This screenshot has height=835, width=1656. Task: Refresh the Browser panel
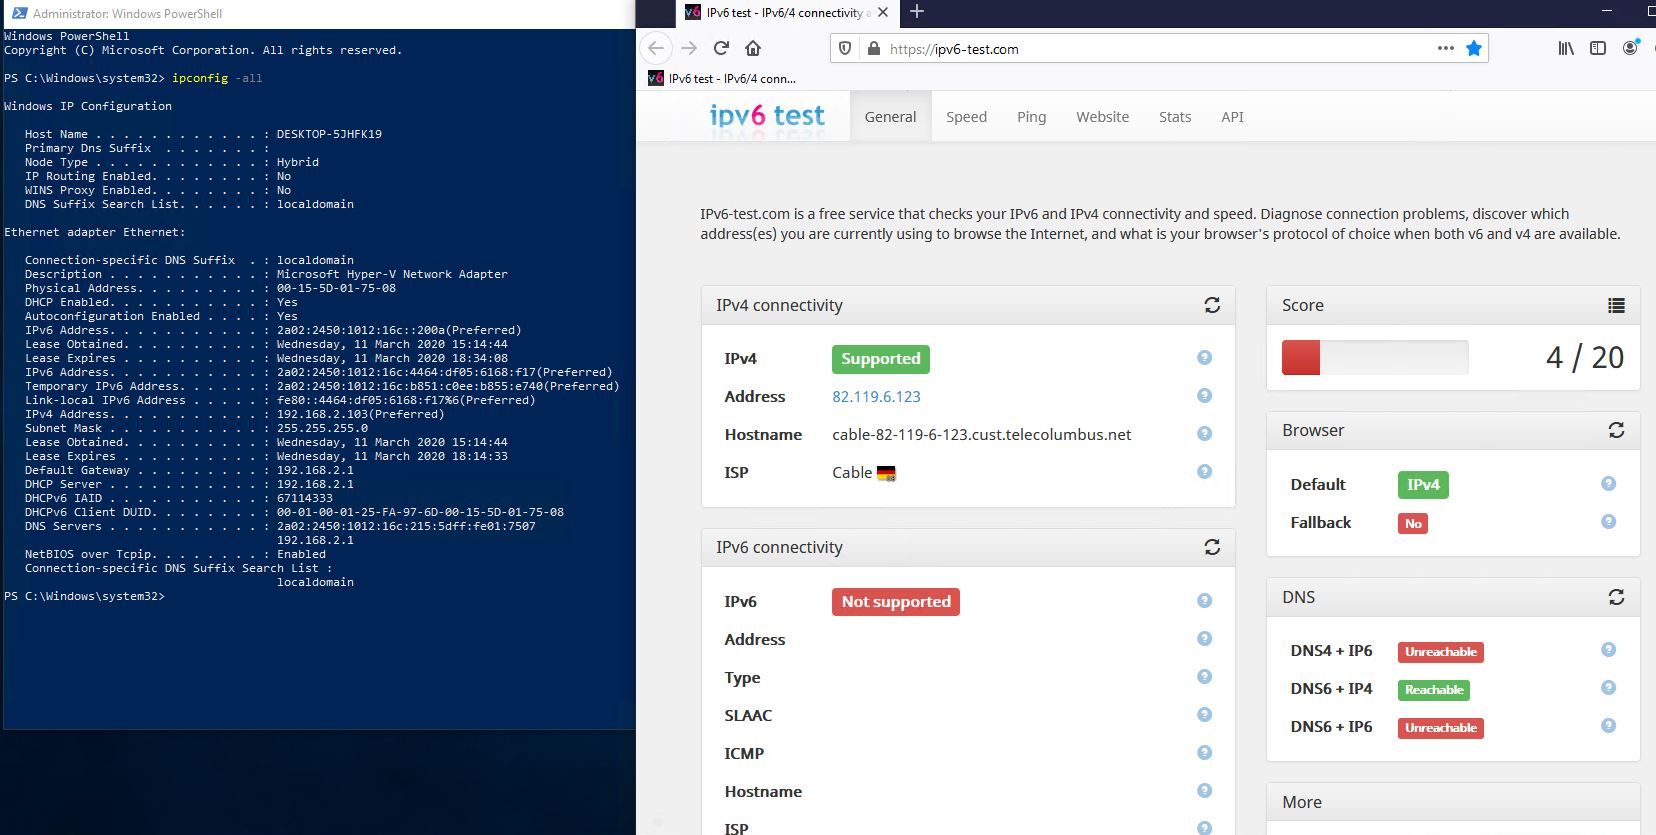1616,430
